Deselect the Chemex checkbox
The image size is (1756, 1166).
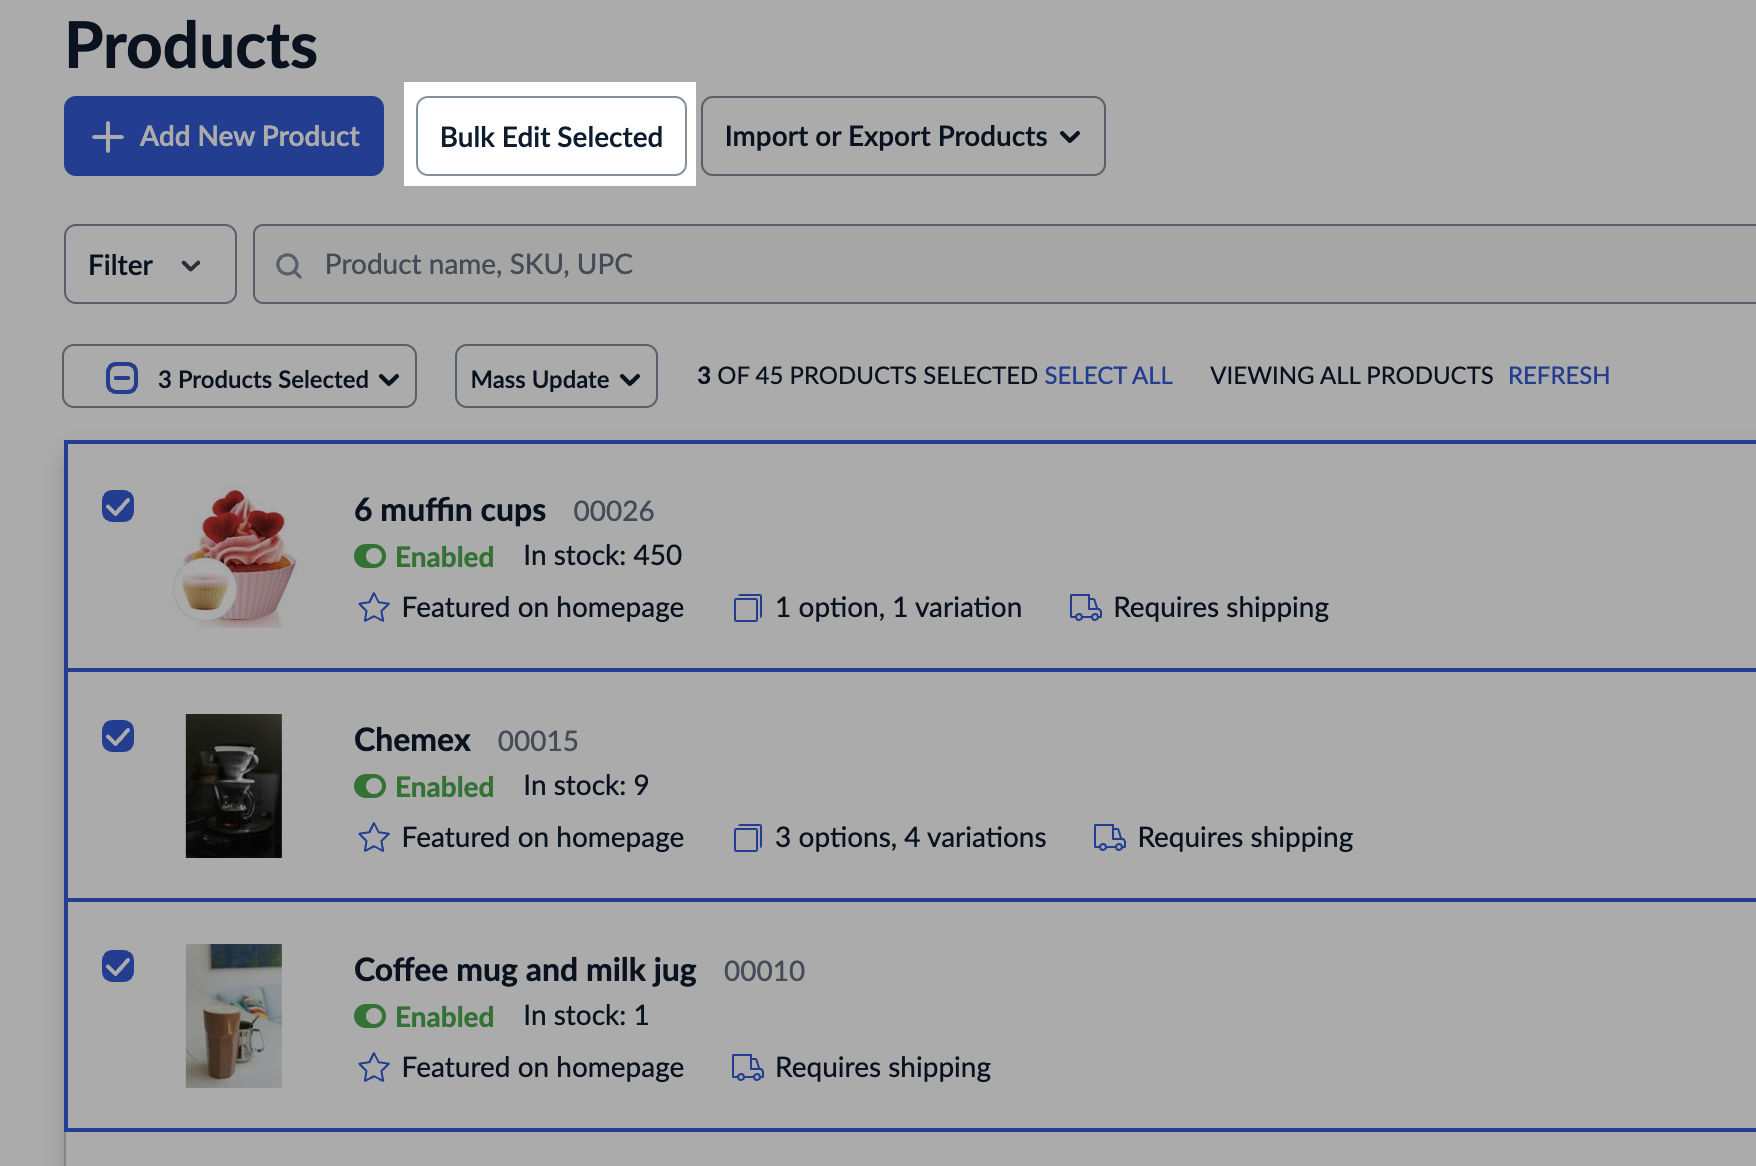119,737
